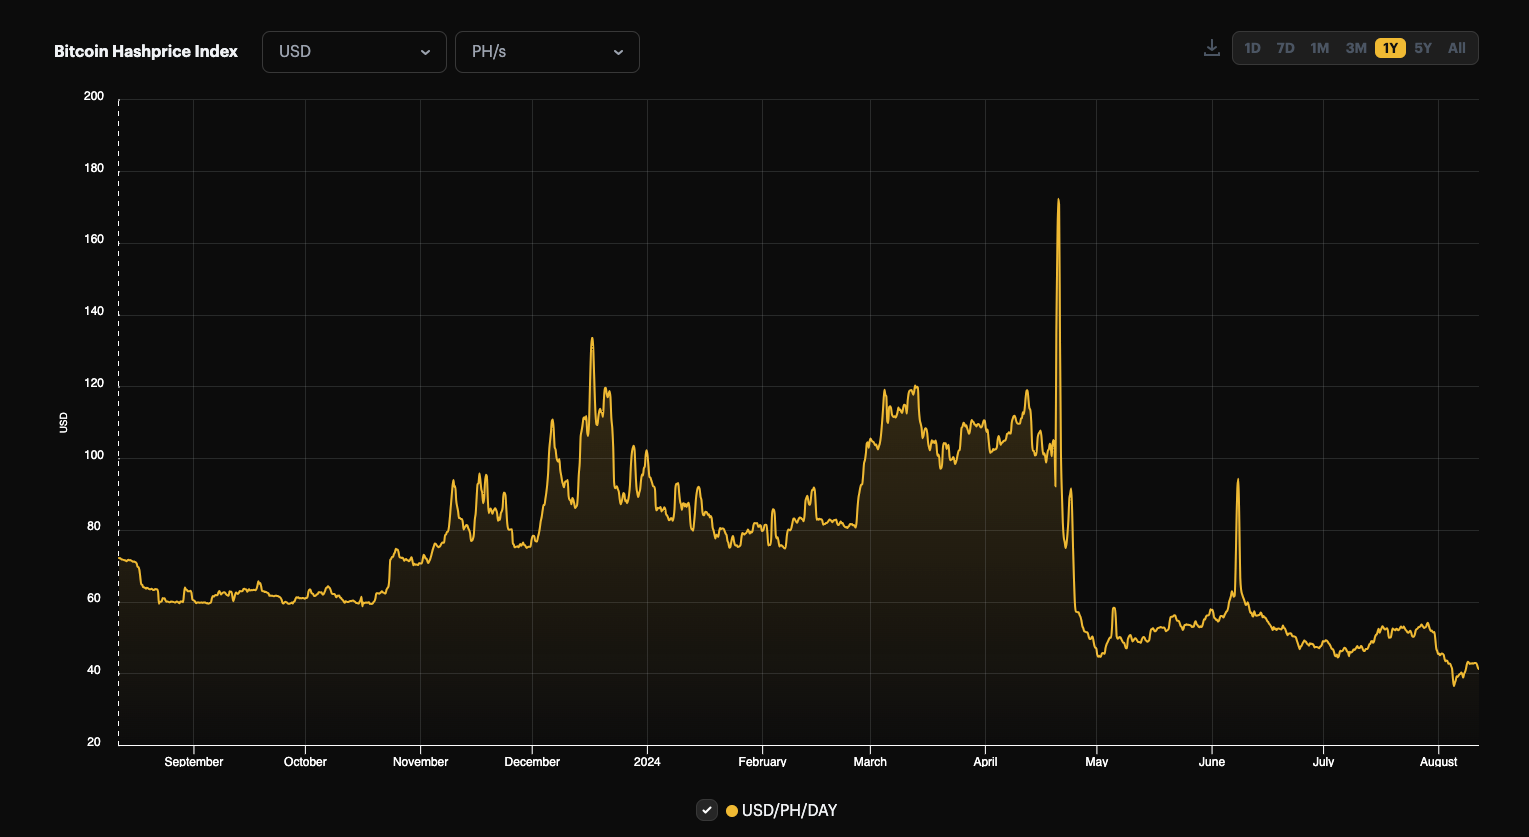Select the 5Y time range

pos(1423,47)
